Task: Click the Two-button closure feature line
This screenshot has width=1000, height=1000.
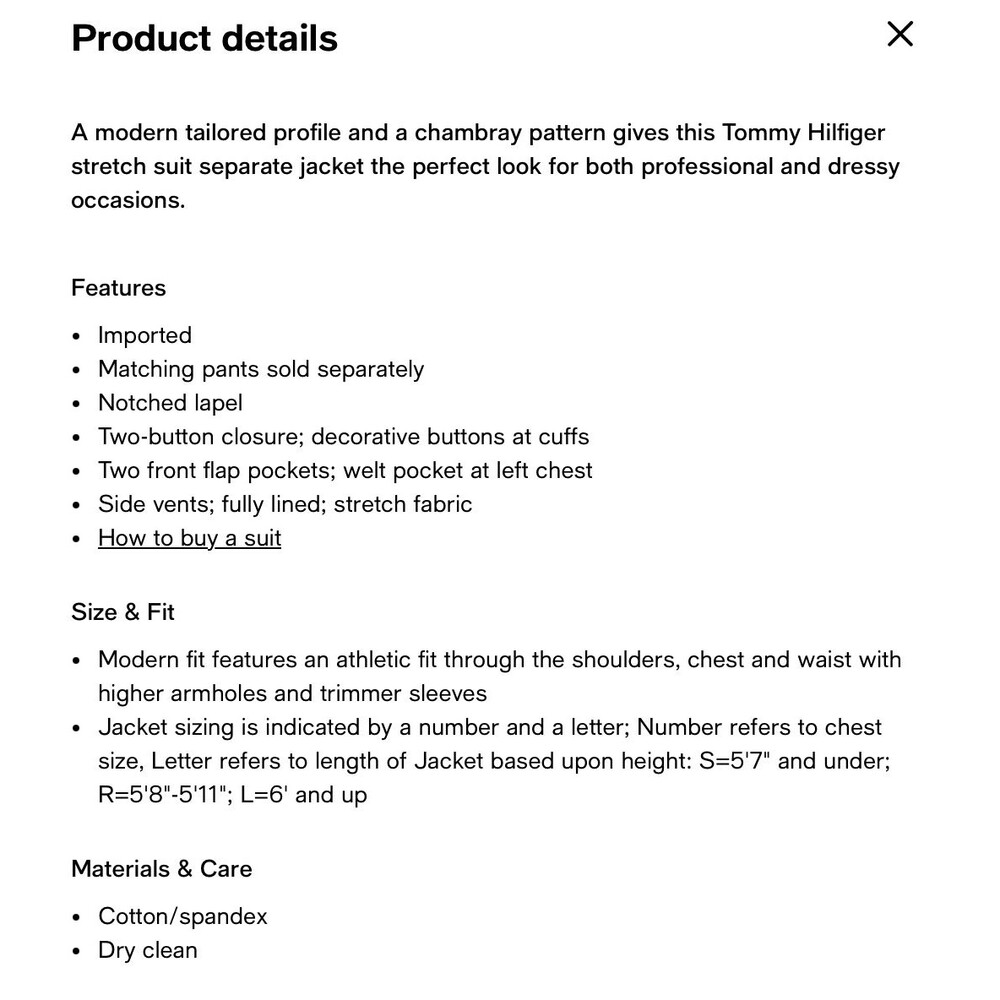Action: point(343,436)
